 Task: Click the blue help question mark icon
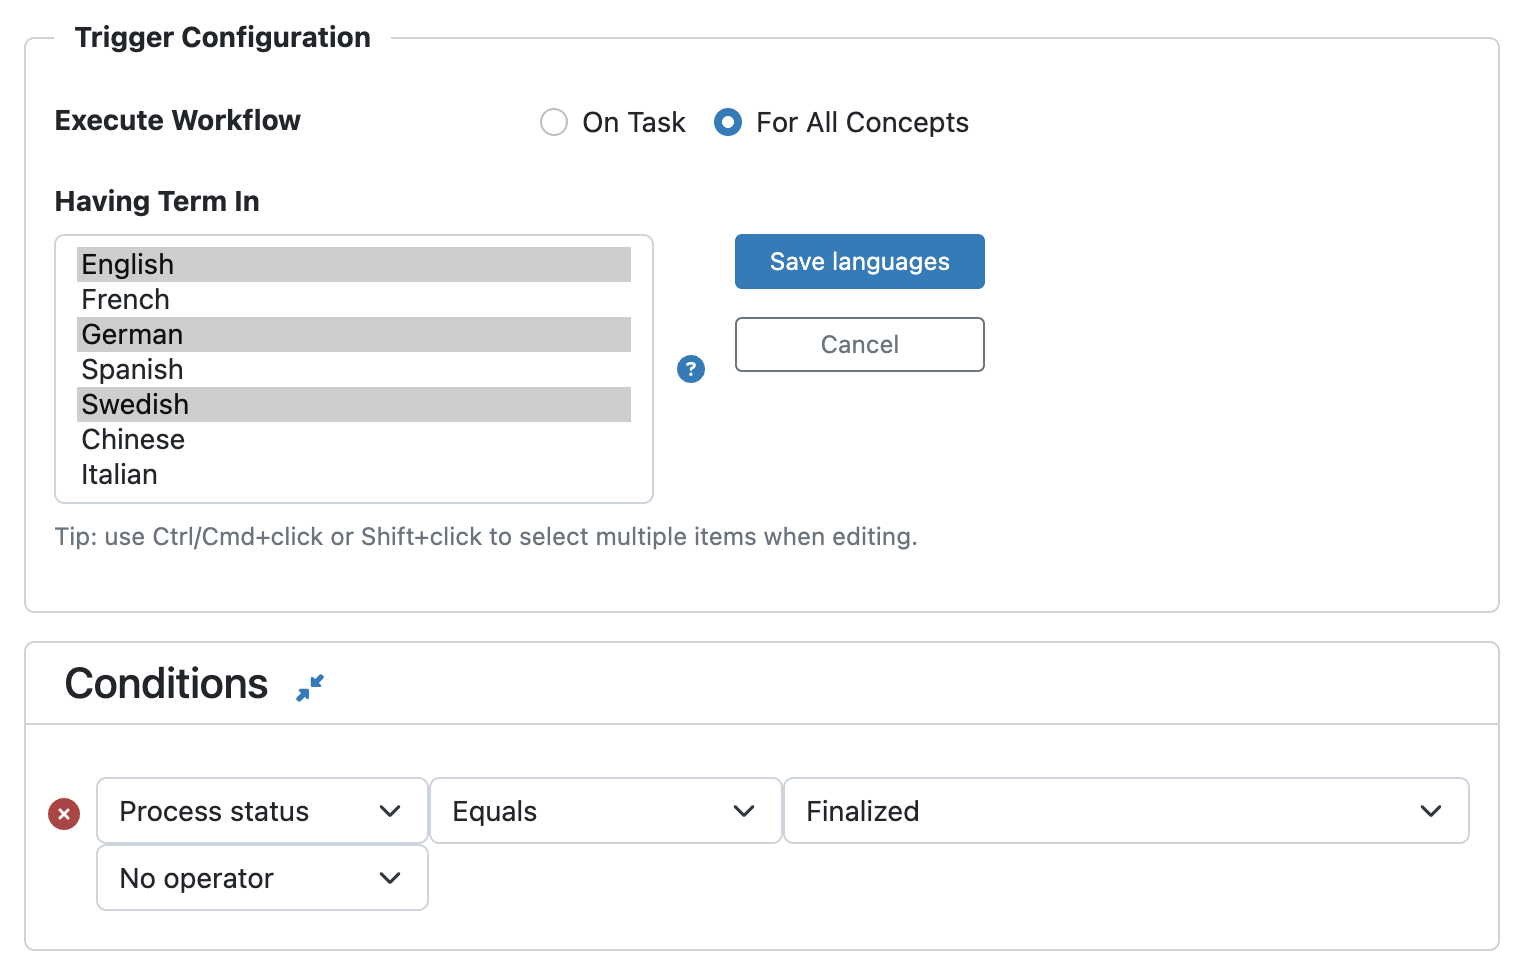coord(691,369)
